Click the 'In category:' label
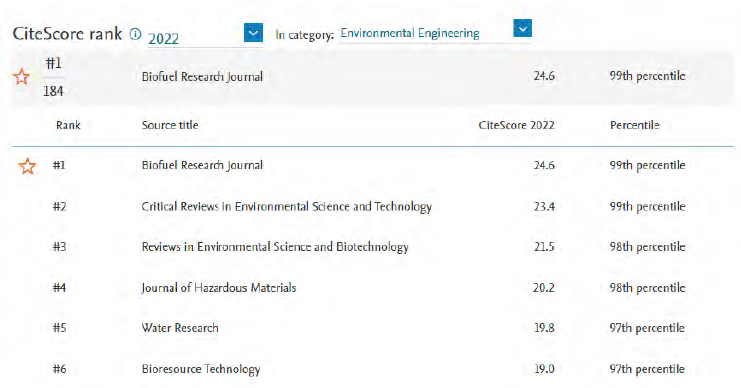This screenshot has width=741, height=388. 305,35
